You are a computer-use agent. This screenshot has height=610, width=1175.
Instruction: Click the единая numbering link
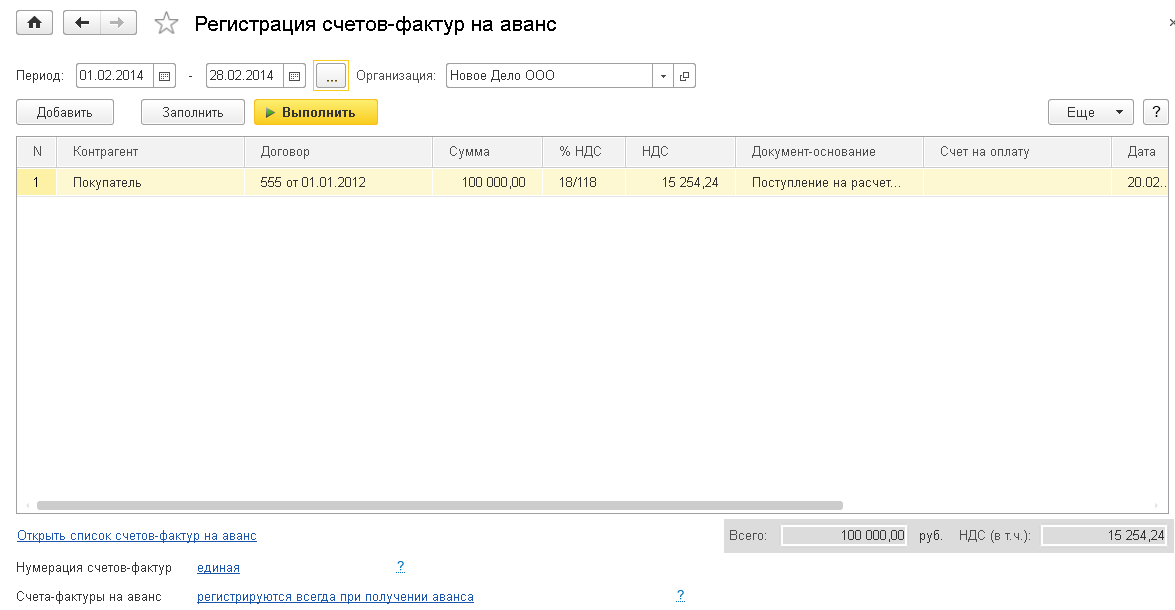218,568
